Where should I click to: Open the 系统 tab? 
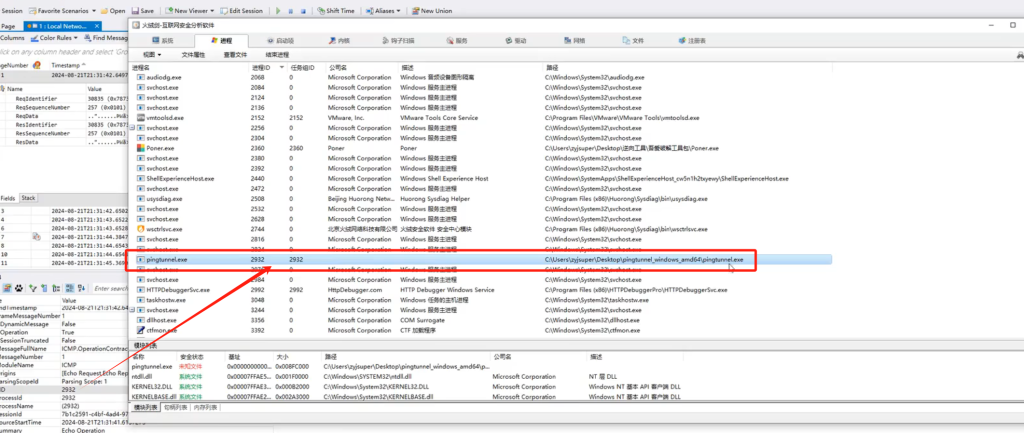point(163,40)
